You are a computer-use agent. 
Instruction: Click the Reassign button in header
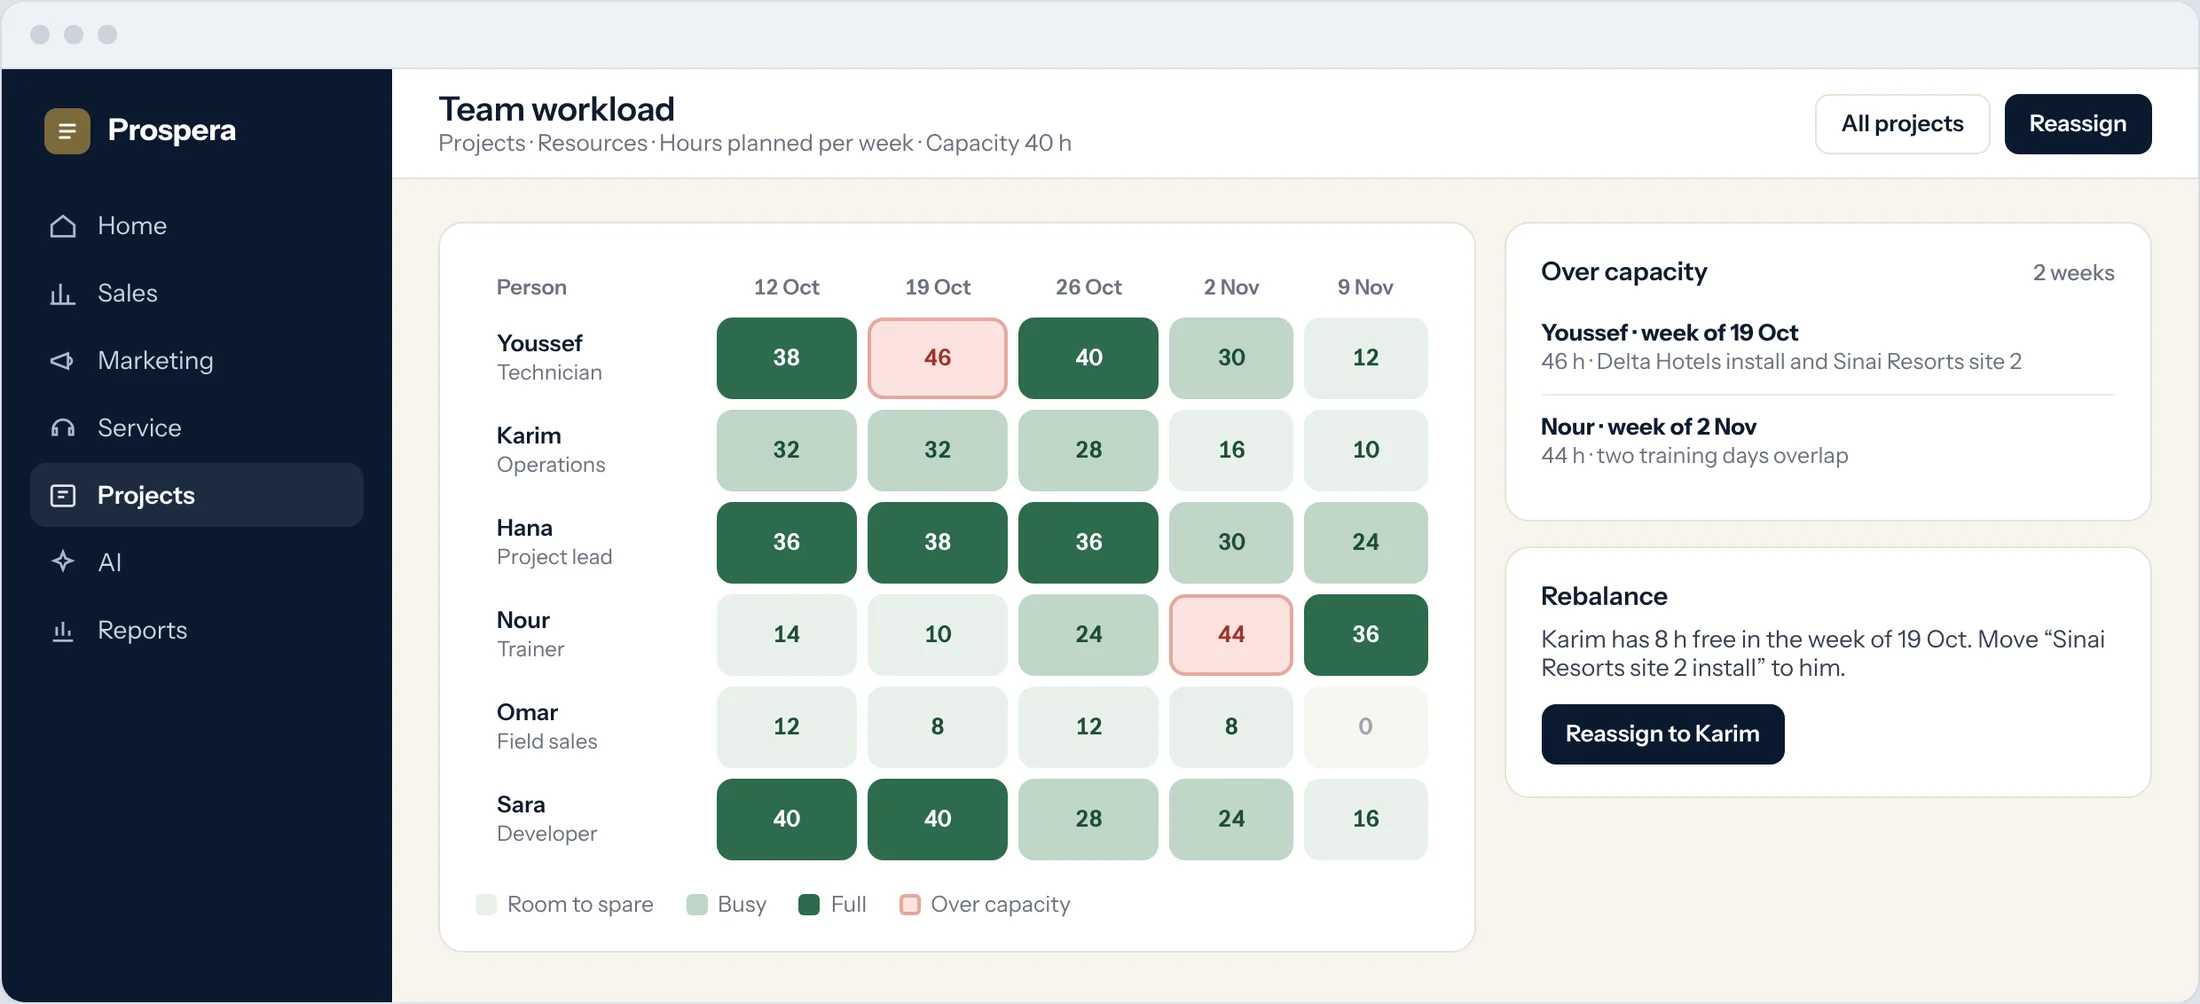(2078, 124)
